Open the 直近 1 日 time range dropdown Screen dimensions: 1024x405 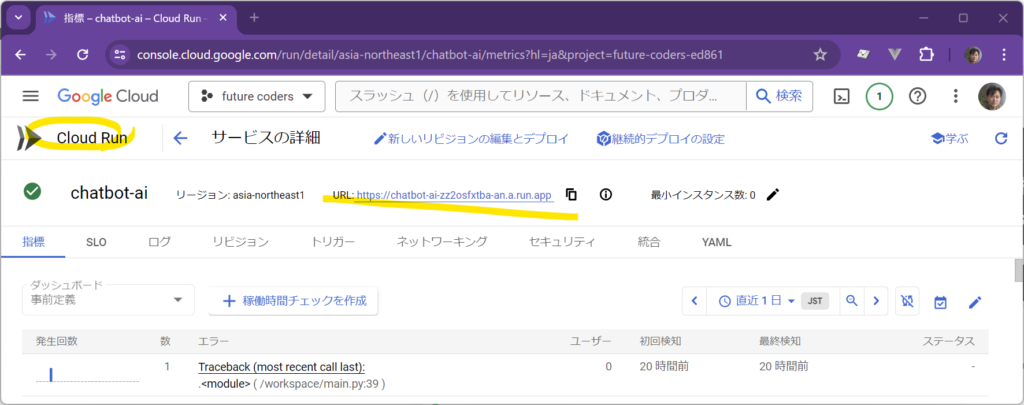click(756, 301)
